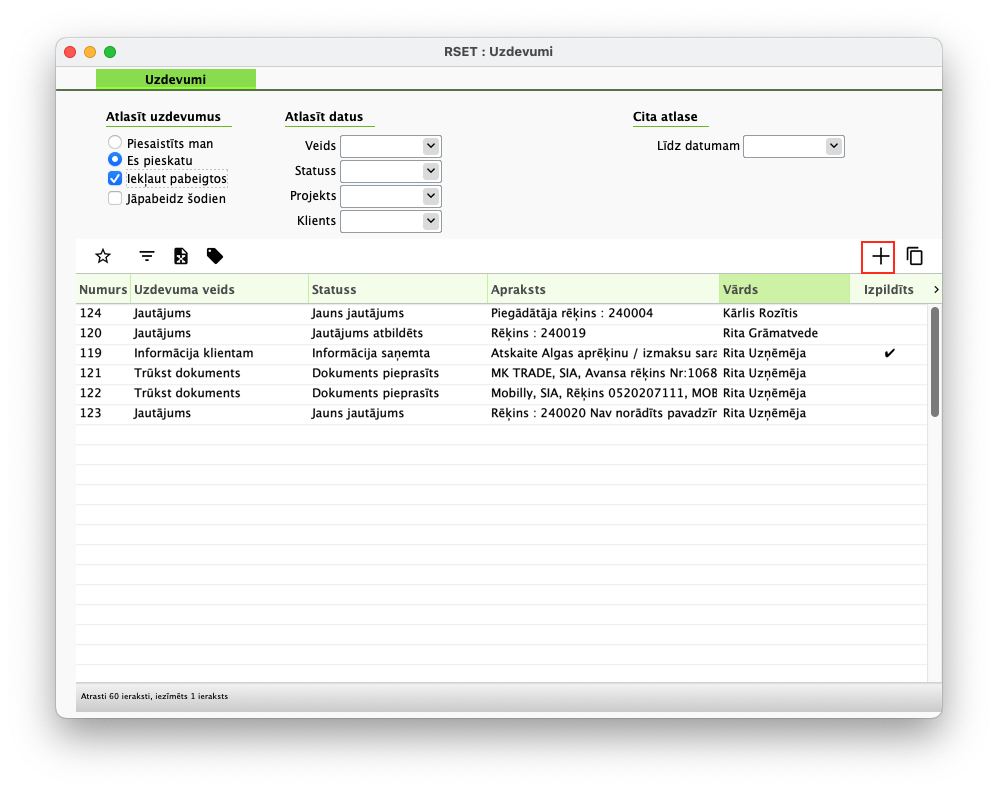Open the filter list icon
The image size is (998, 792).
tap(147, 256)
